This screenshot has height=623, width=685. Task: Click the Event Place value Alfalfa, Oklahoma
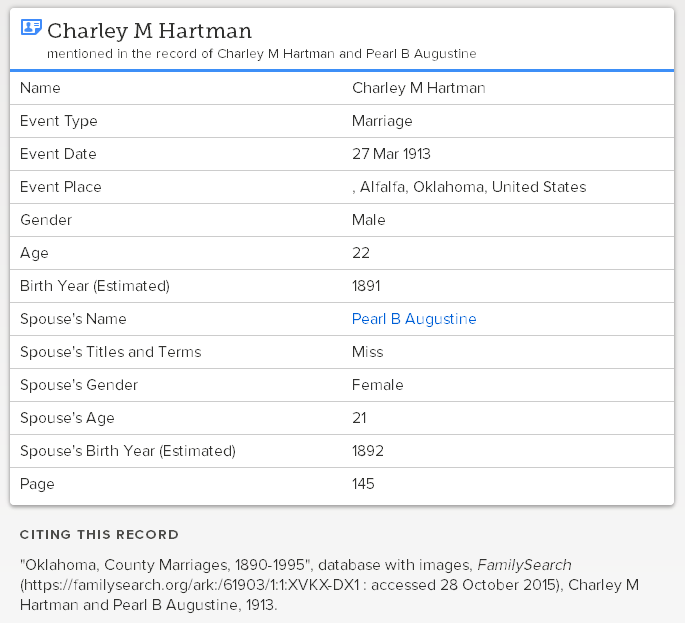pyautogui.click(x=469, y=187)
